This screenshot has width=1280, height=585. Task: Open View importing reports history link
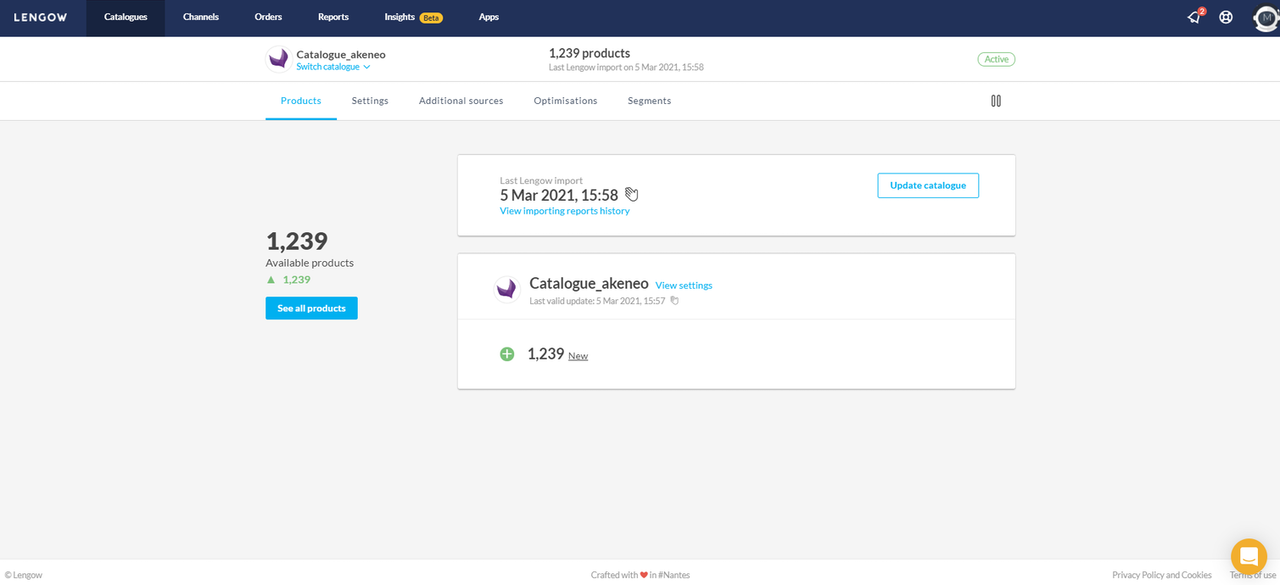click(x=564, y=211)
